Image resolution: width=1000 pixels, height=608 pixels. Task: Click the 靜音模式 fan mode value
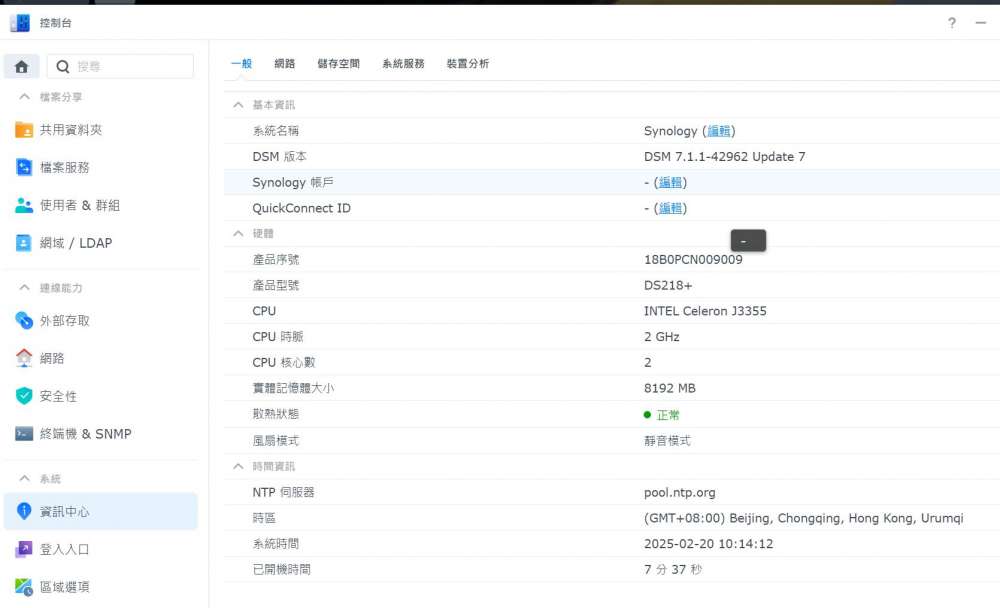click(667, 441)
